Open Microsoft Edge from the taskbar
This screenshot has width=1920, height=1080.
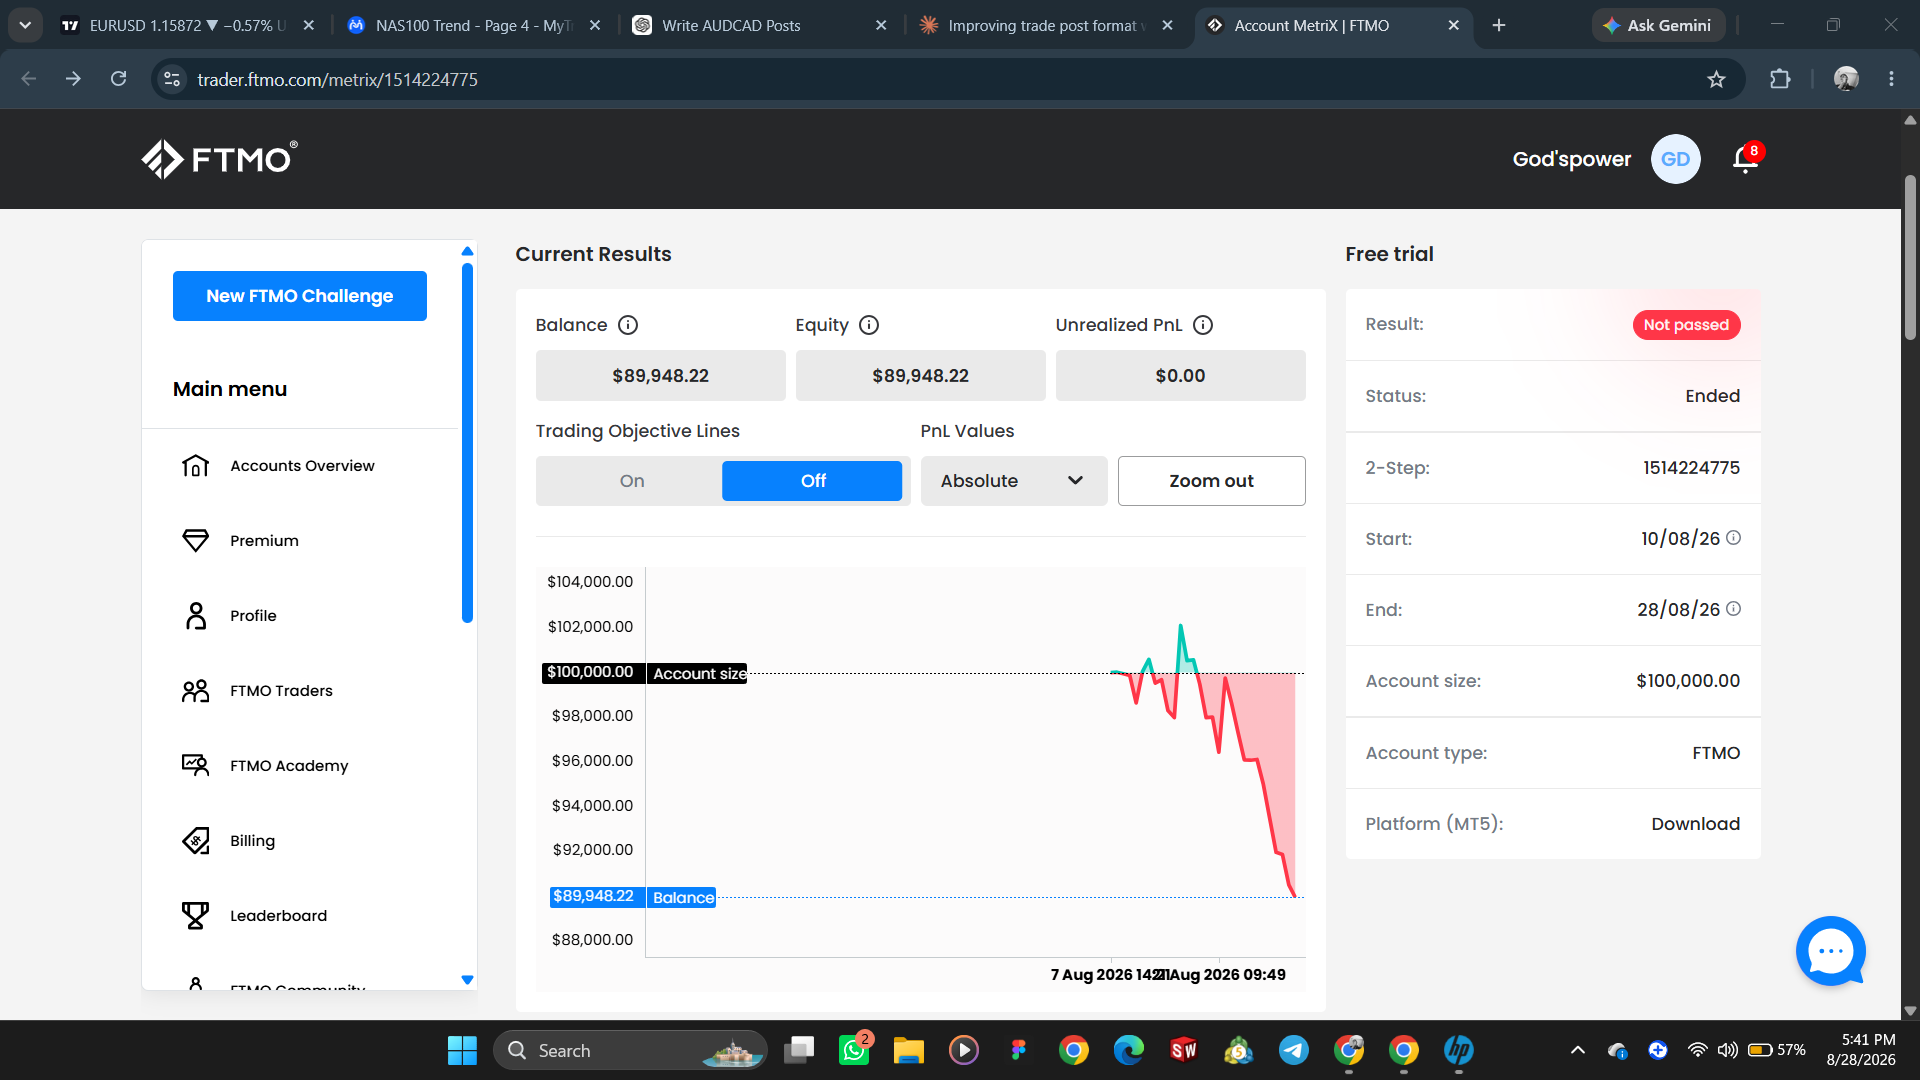pos(1129,1050)
